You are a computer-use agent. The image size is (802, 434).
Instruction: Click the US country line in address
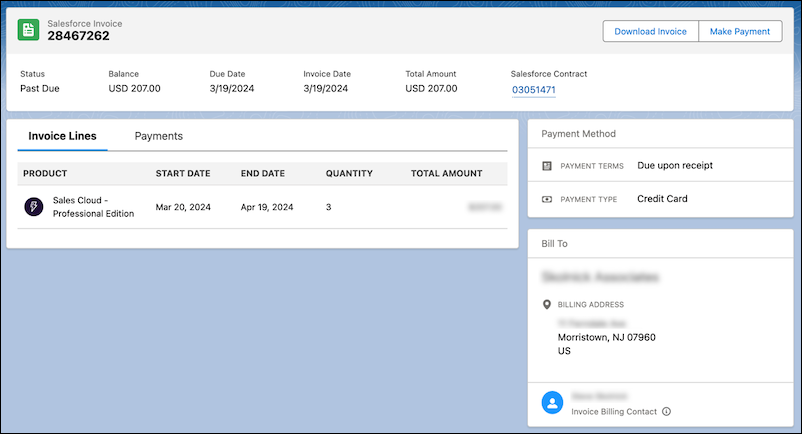coord(564,351)
